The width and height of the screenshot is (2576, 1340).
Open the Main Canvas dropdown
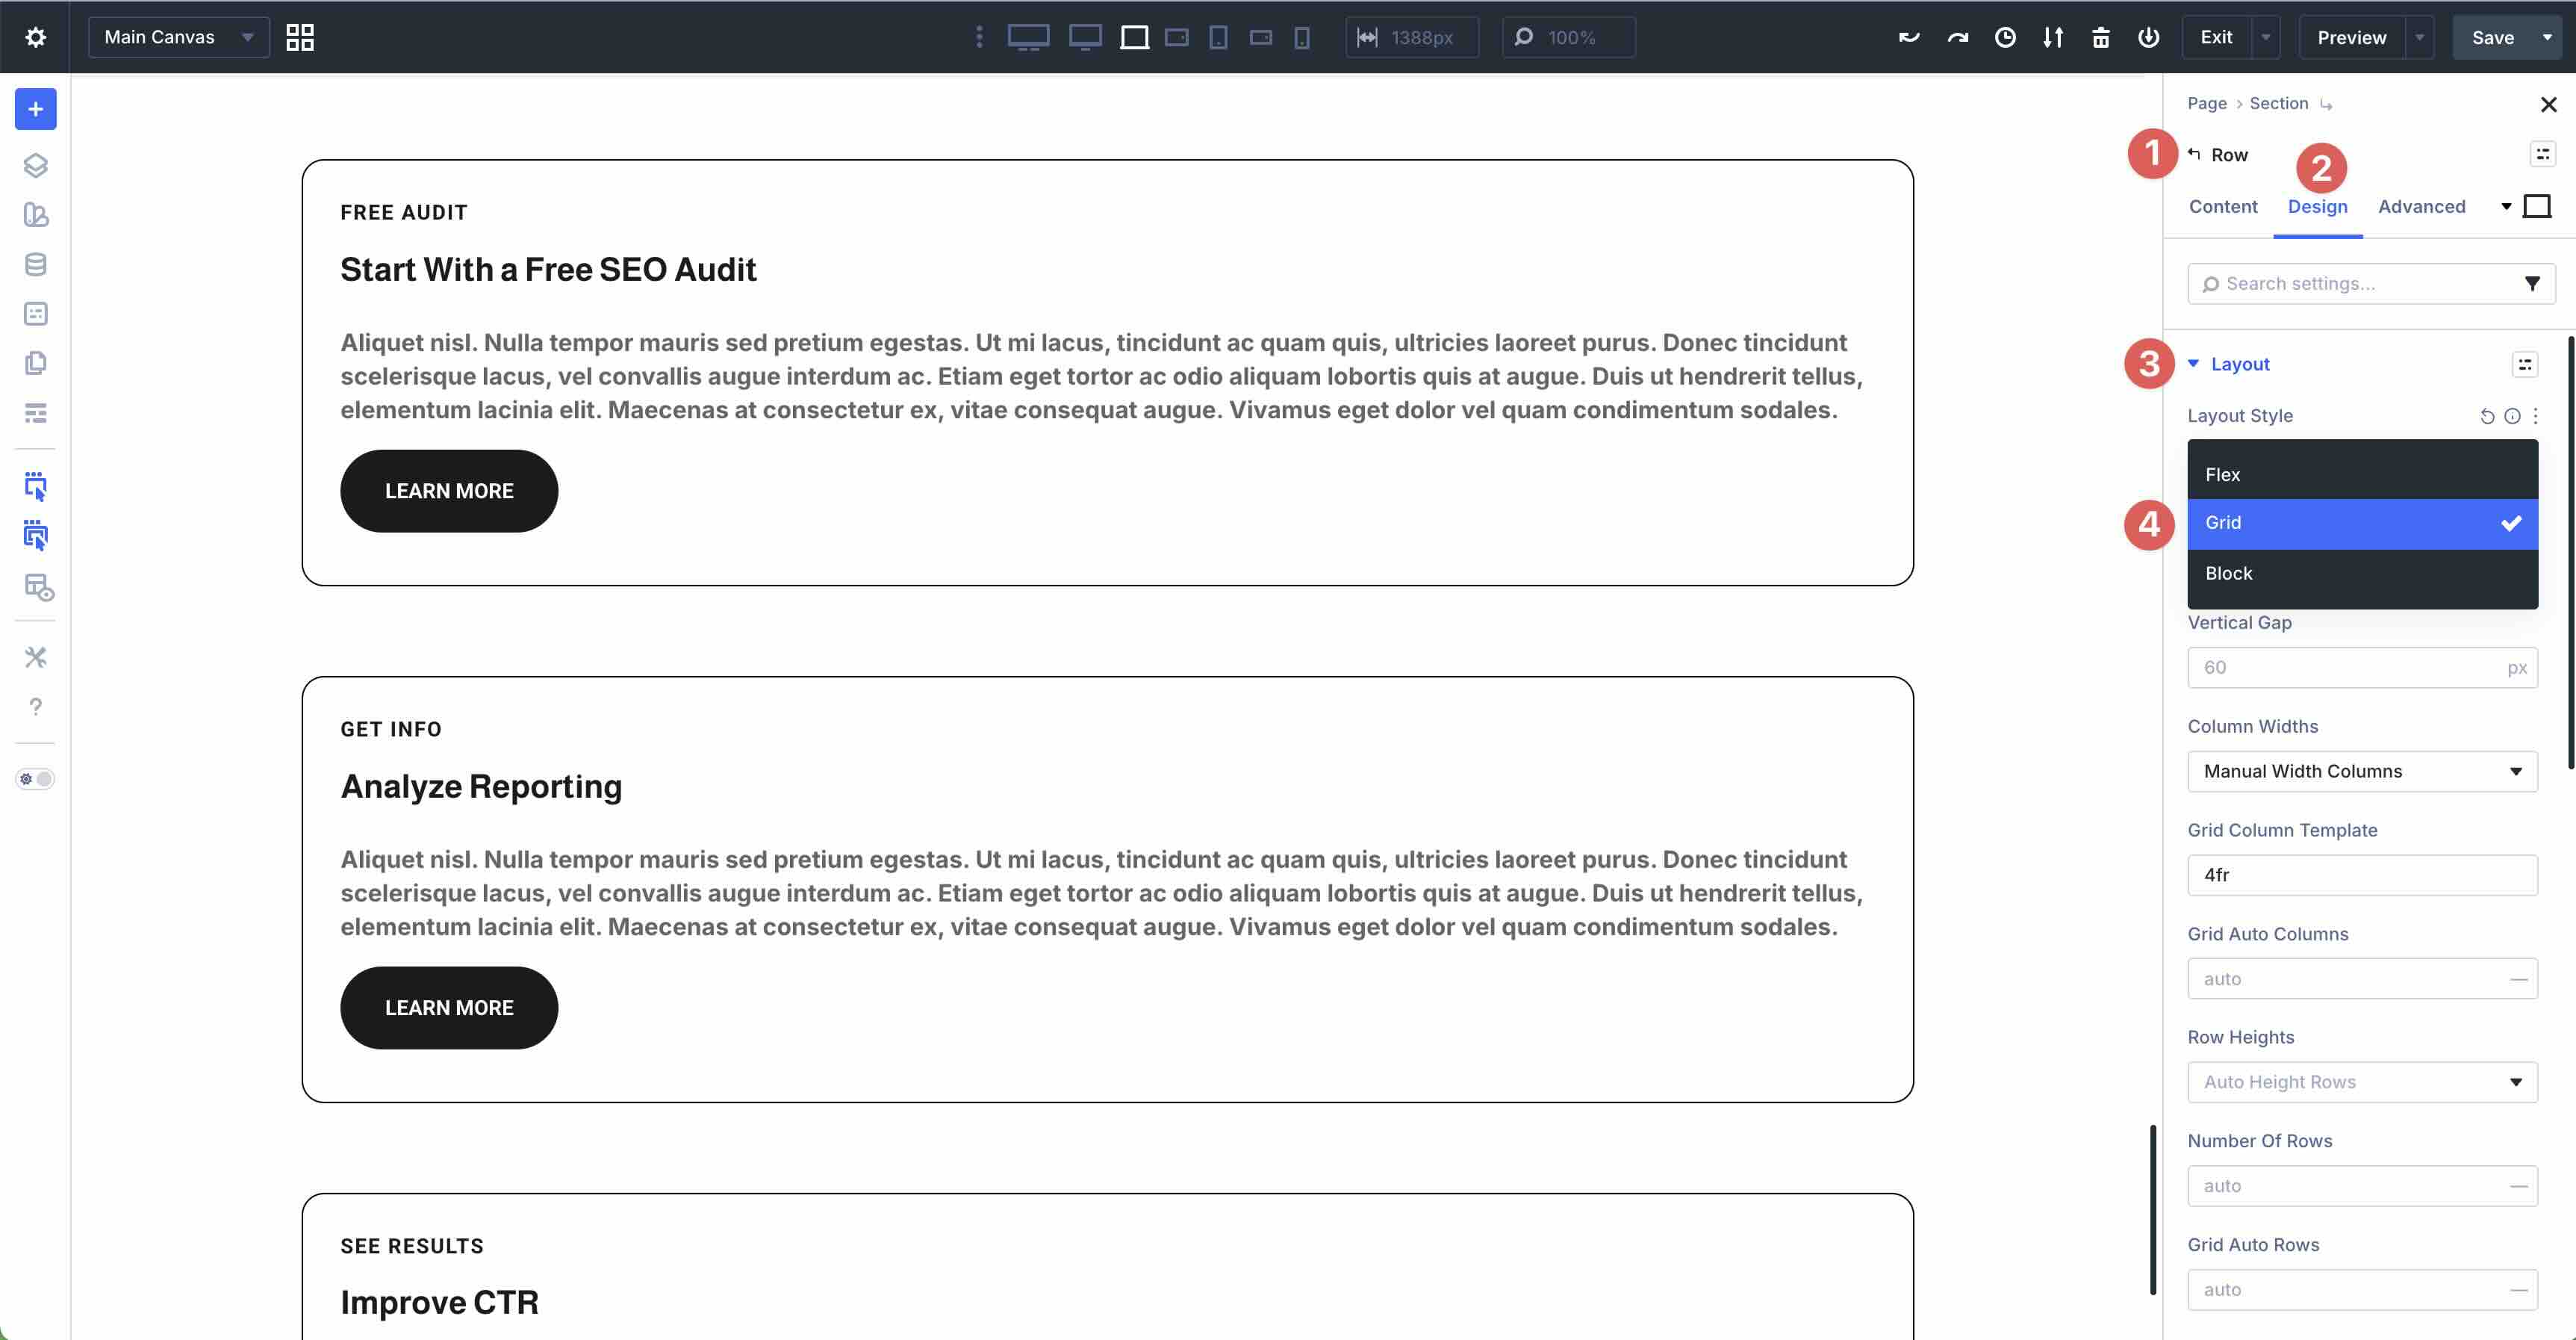(x=178, y=37)
